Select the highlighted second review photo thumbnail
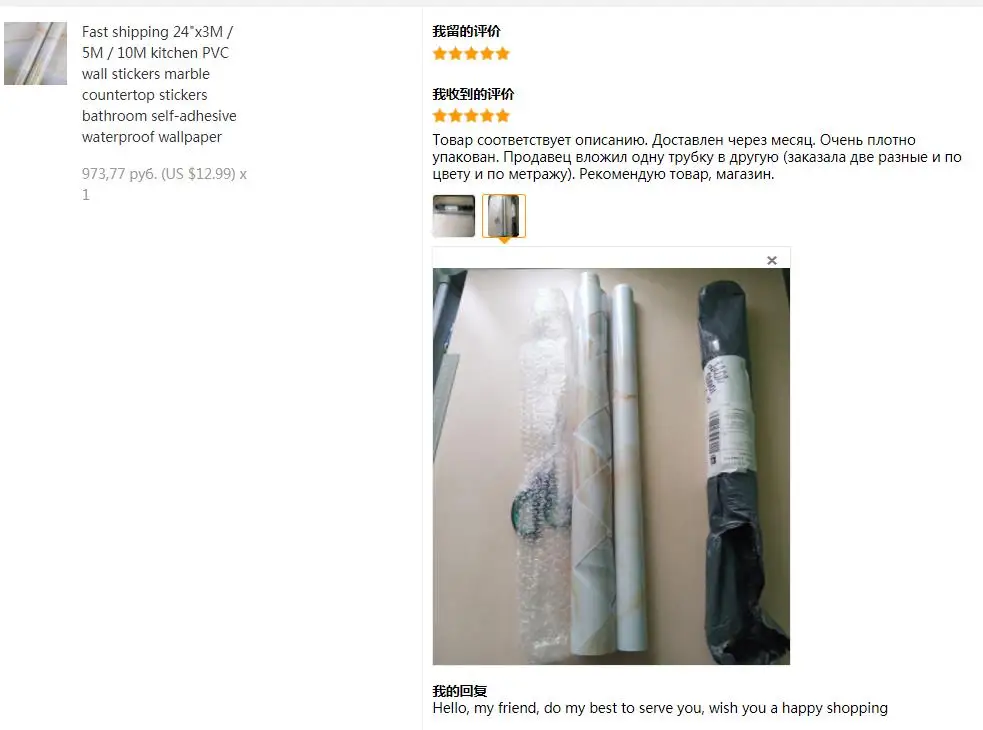This screenshot has height=730, width=983. click(x=503, y=216)
